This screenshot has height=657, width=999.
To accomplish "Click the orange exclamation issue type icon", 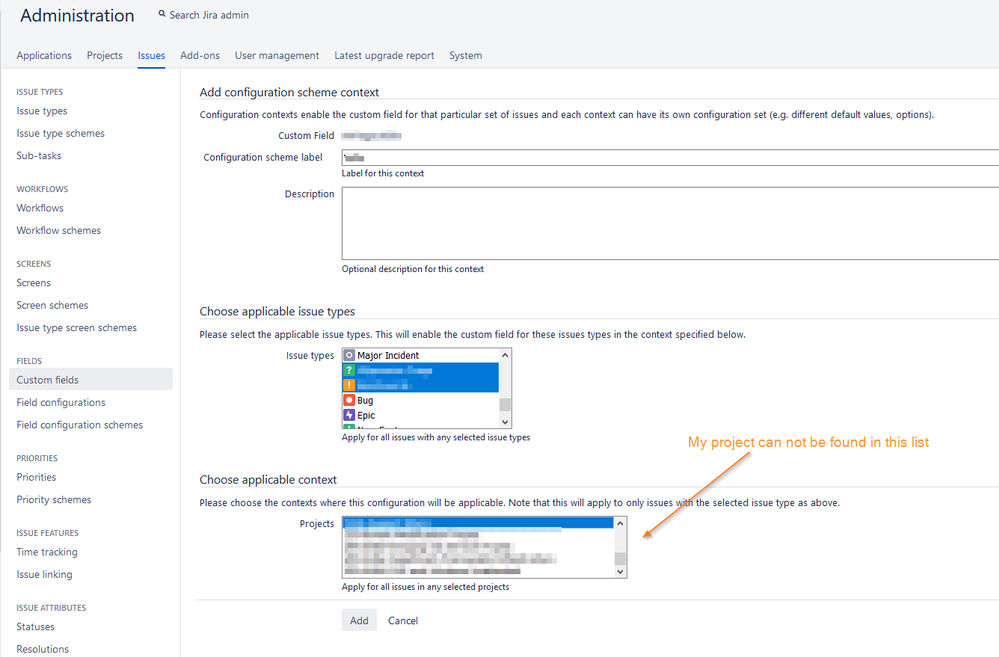I will [x=349, y=385].
